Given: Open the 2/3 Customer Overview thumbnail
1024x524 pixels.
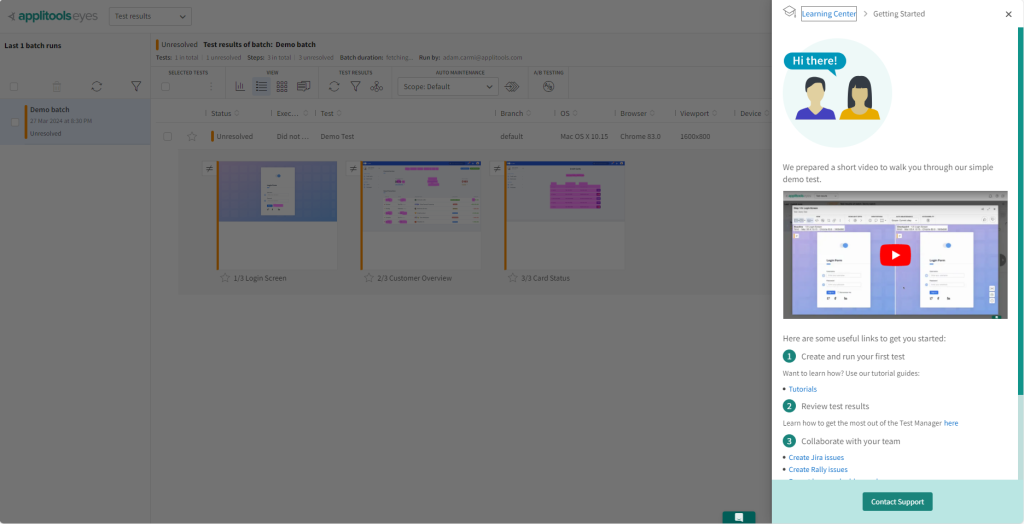Looking at the screenshot, I should 421,197.
